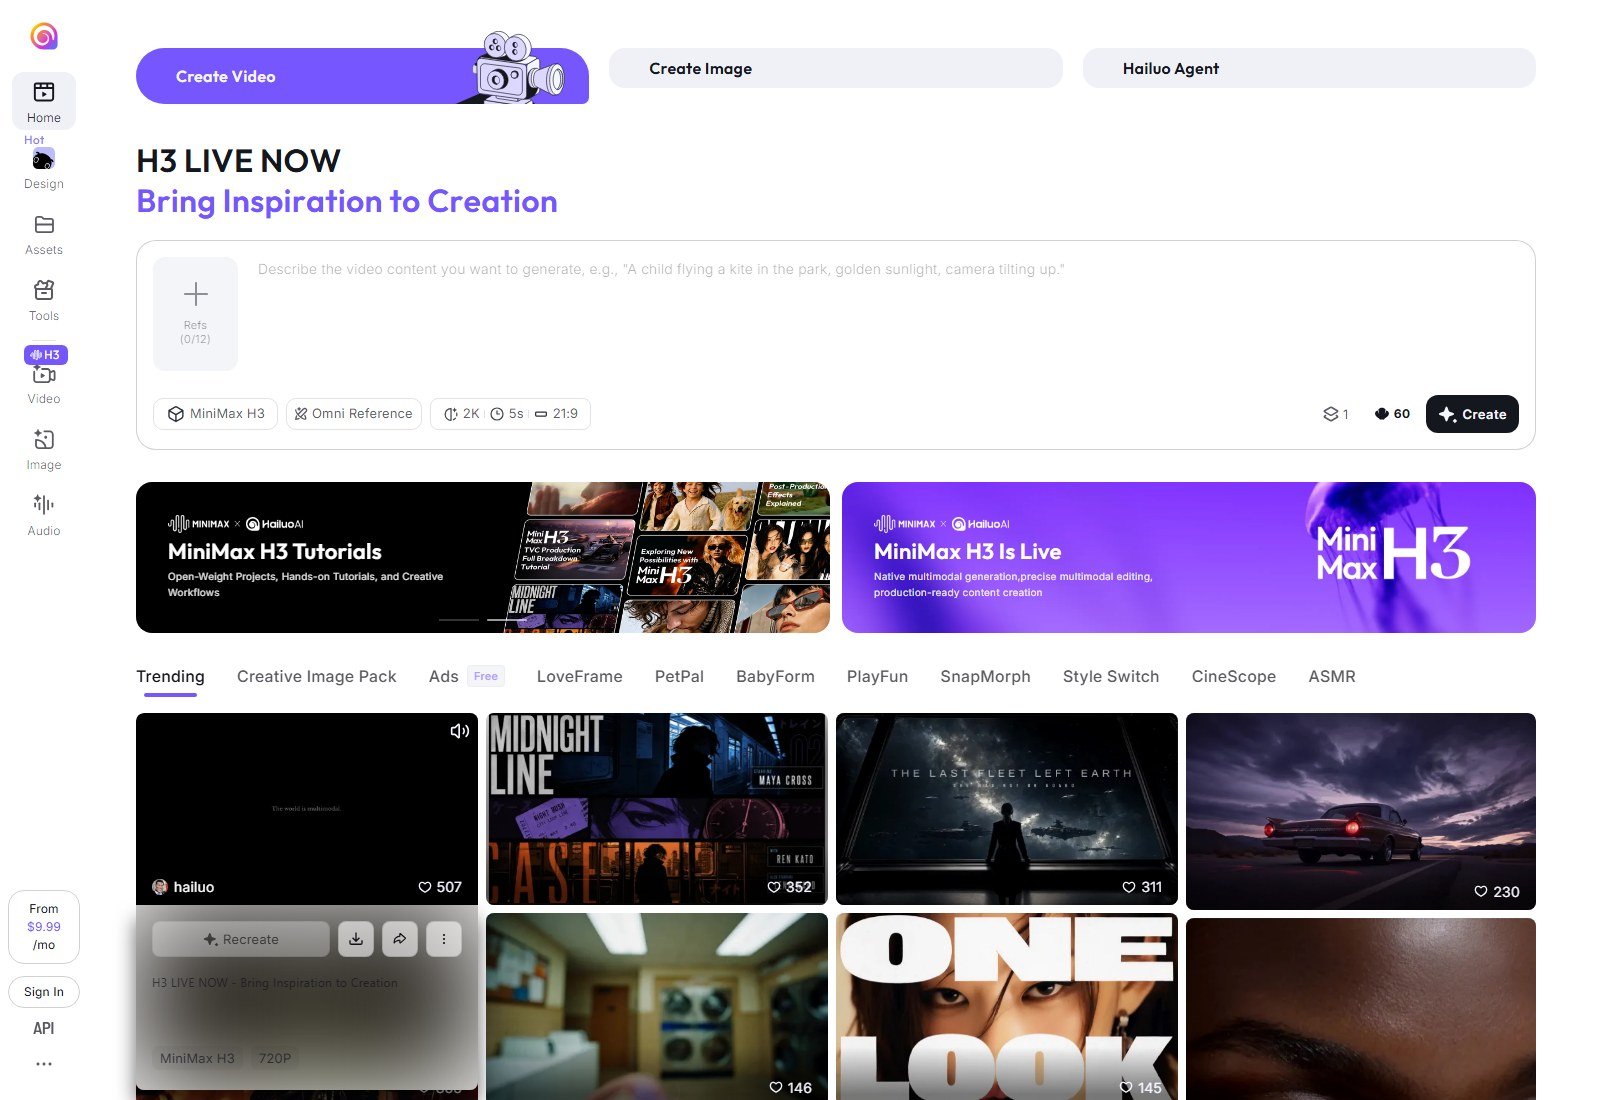The width and height of the screenshot is (1600, 1100).
Task: Click the Create Video button
Action: [x=362, y=76]
